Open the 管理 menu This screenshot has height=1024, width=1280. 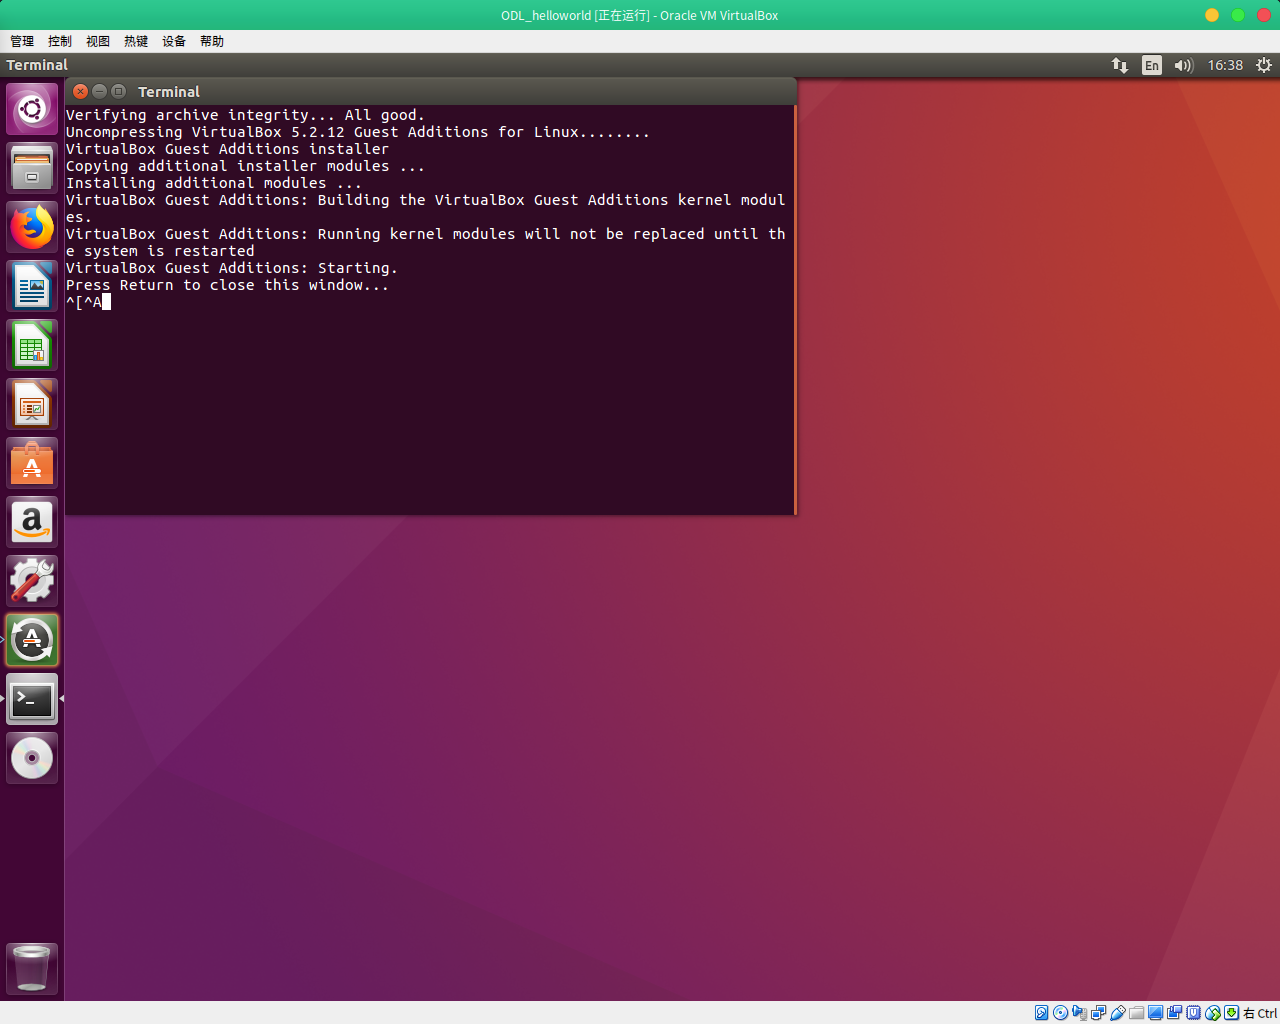[x=22, y=41]
